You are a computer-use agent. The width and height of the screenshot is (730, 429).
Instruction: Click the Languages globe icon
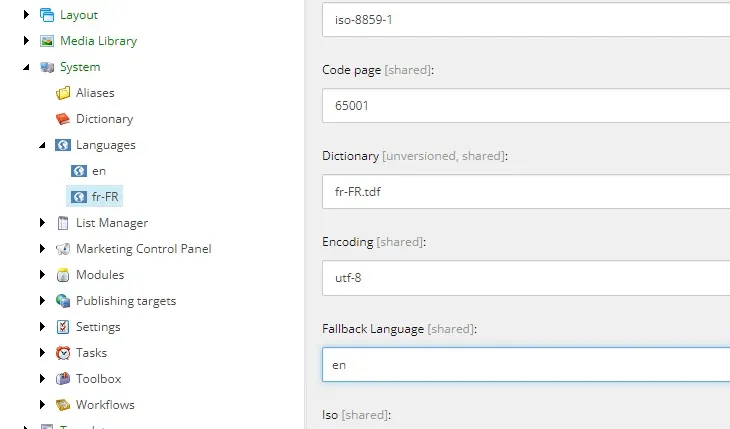[63, 145]
